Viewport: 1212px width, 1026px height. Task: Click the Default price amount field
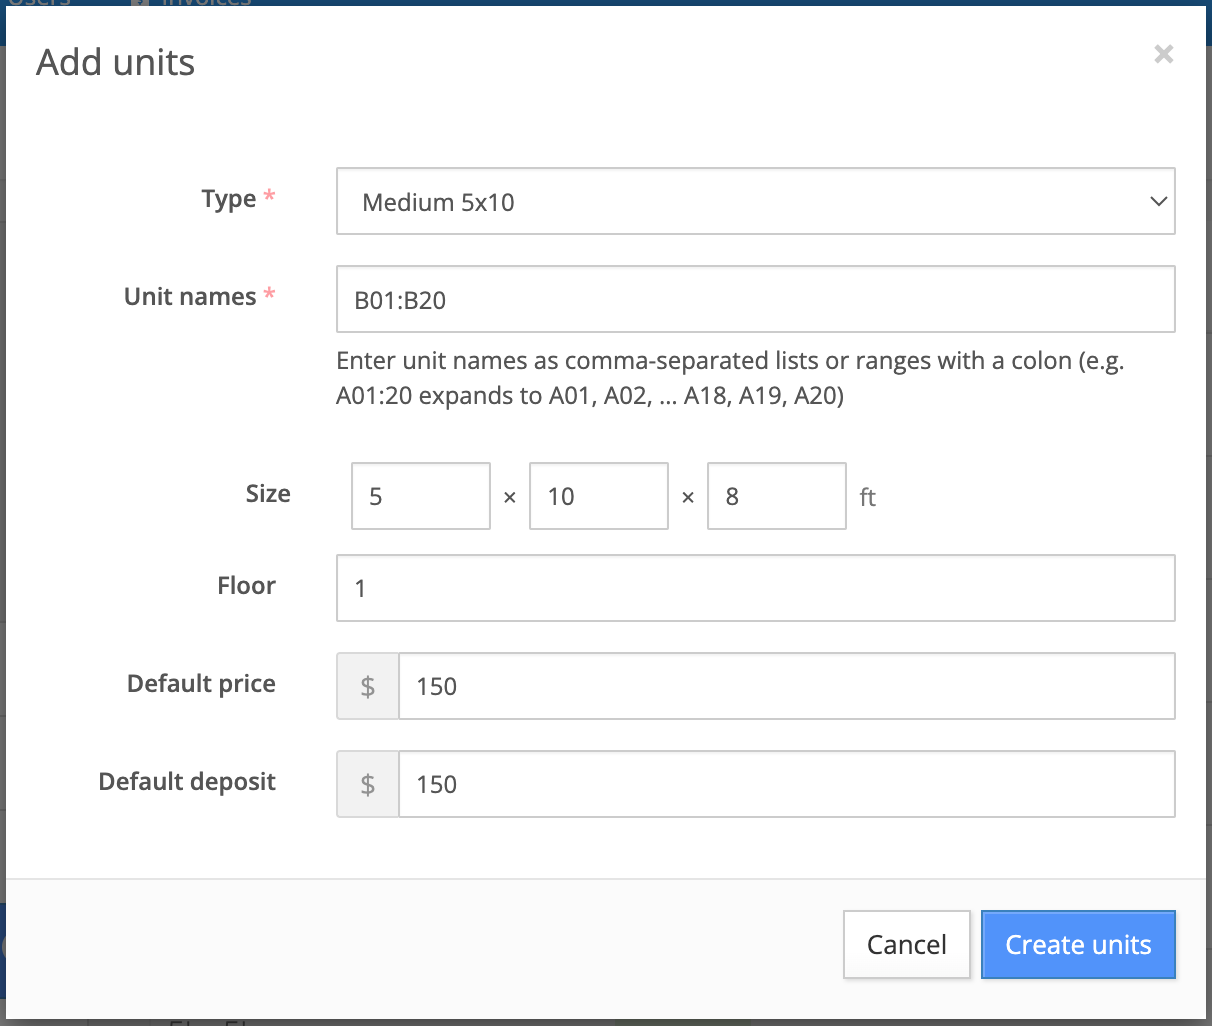(786, 686)
